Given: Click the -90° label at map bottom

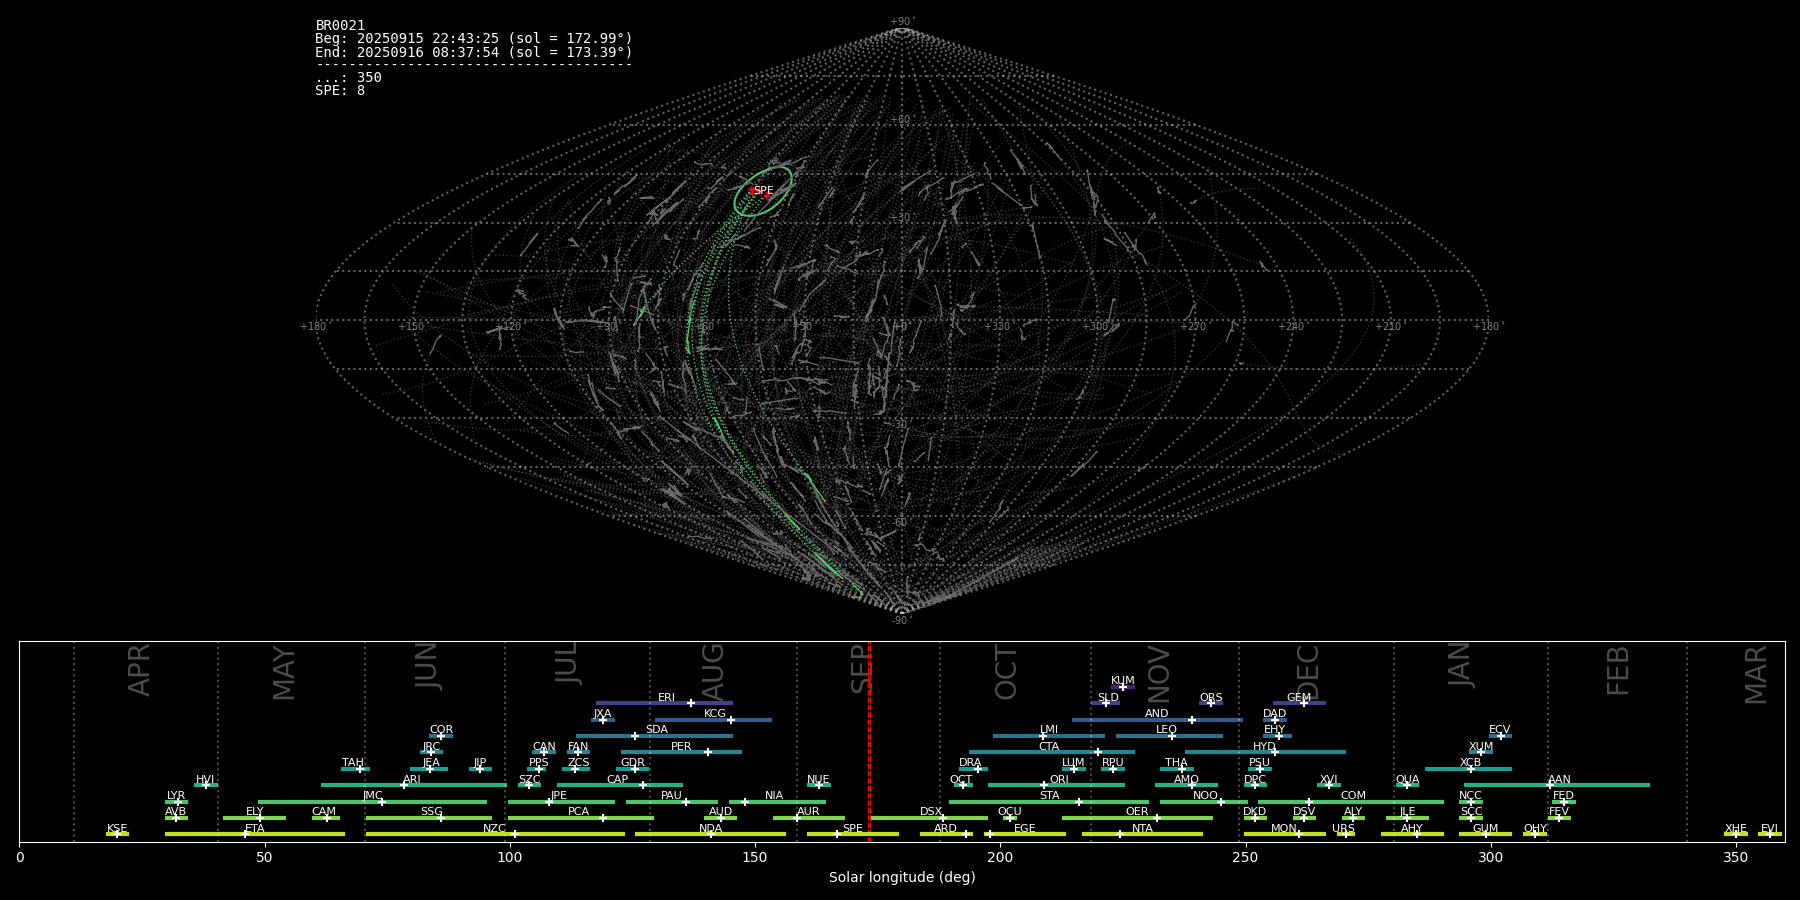Looking at the screenshot, I should click(x=902, y=620).
